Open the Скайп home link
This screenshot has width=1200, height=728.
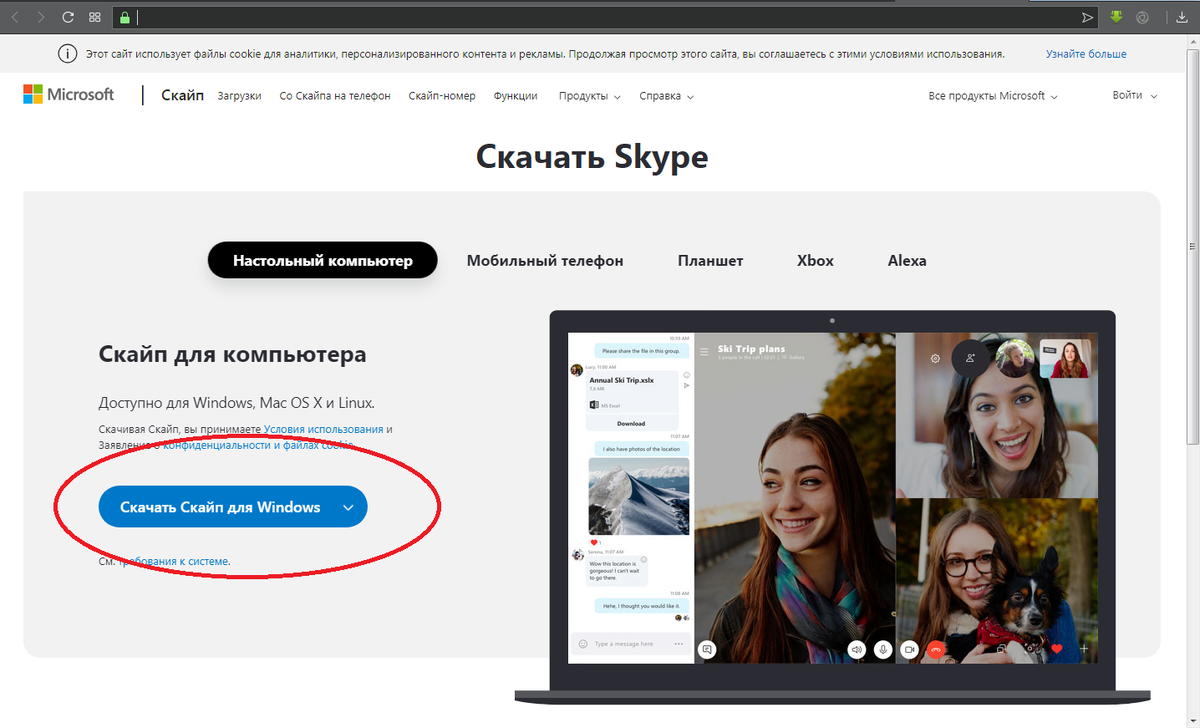tap(182, 95)
